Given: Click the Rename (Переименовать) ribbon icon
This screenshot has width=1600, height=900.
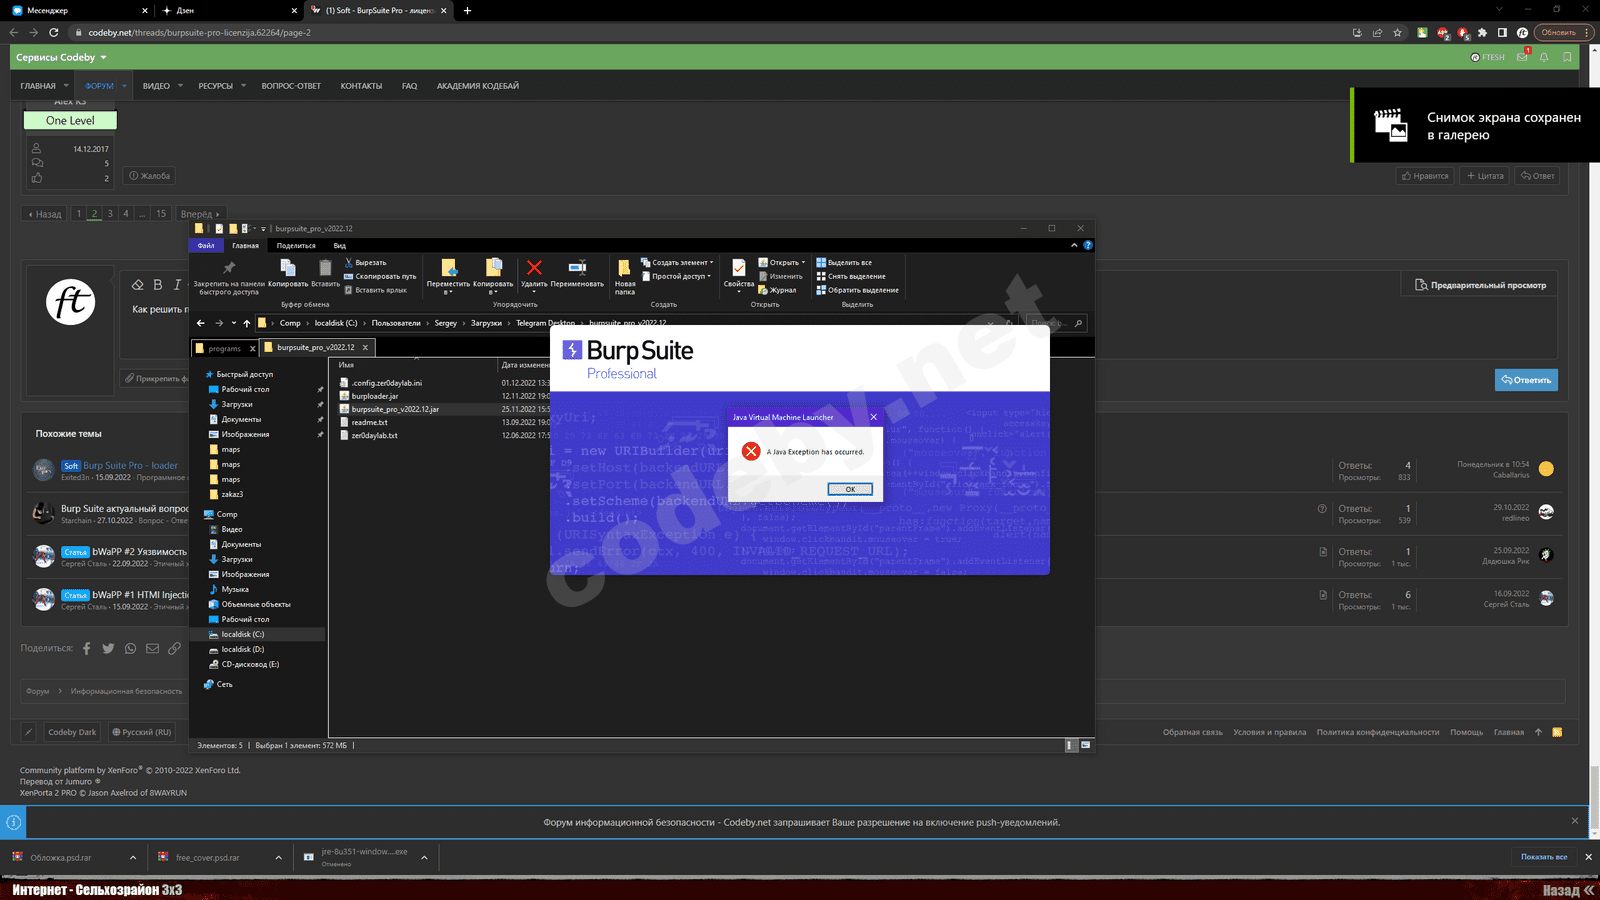Looking at the screenshot, I should 577,268.
